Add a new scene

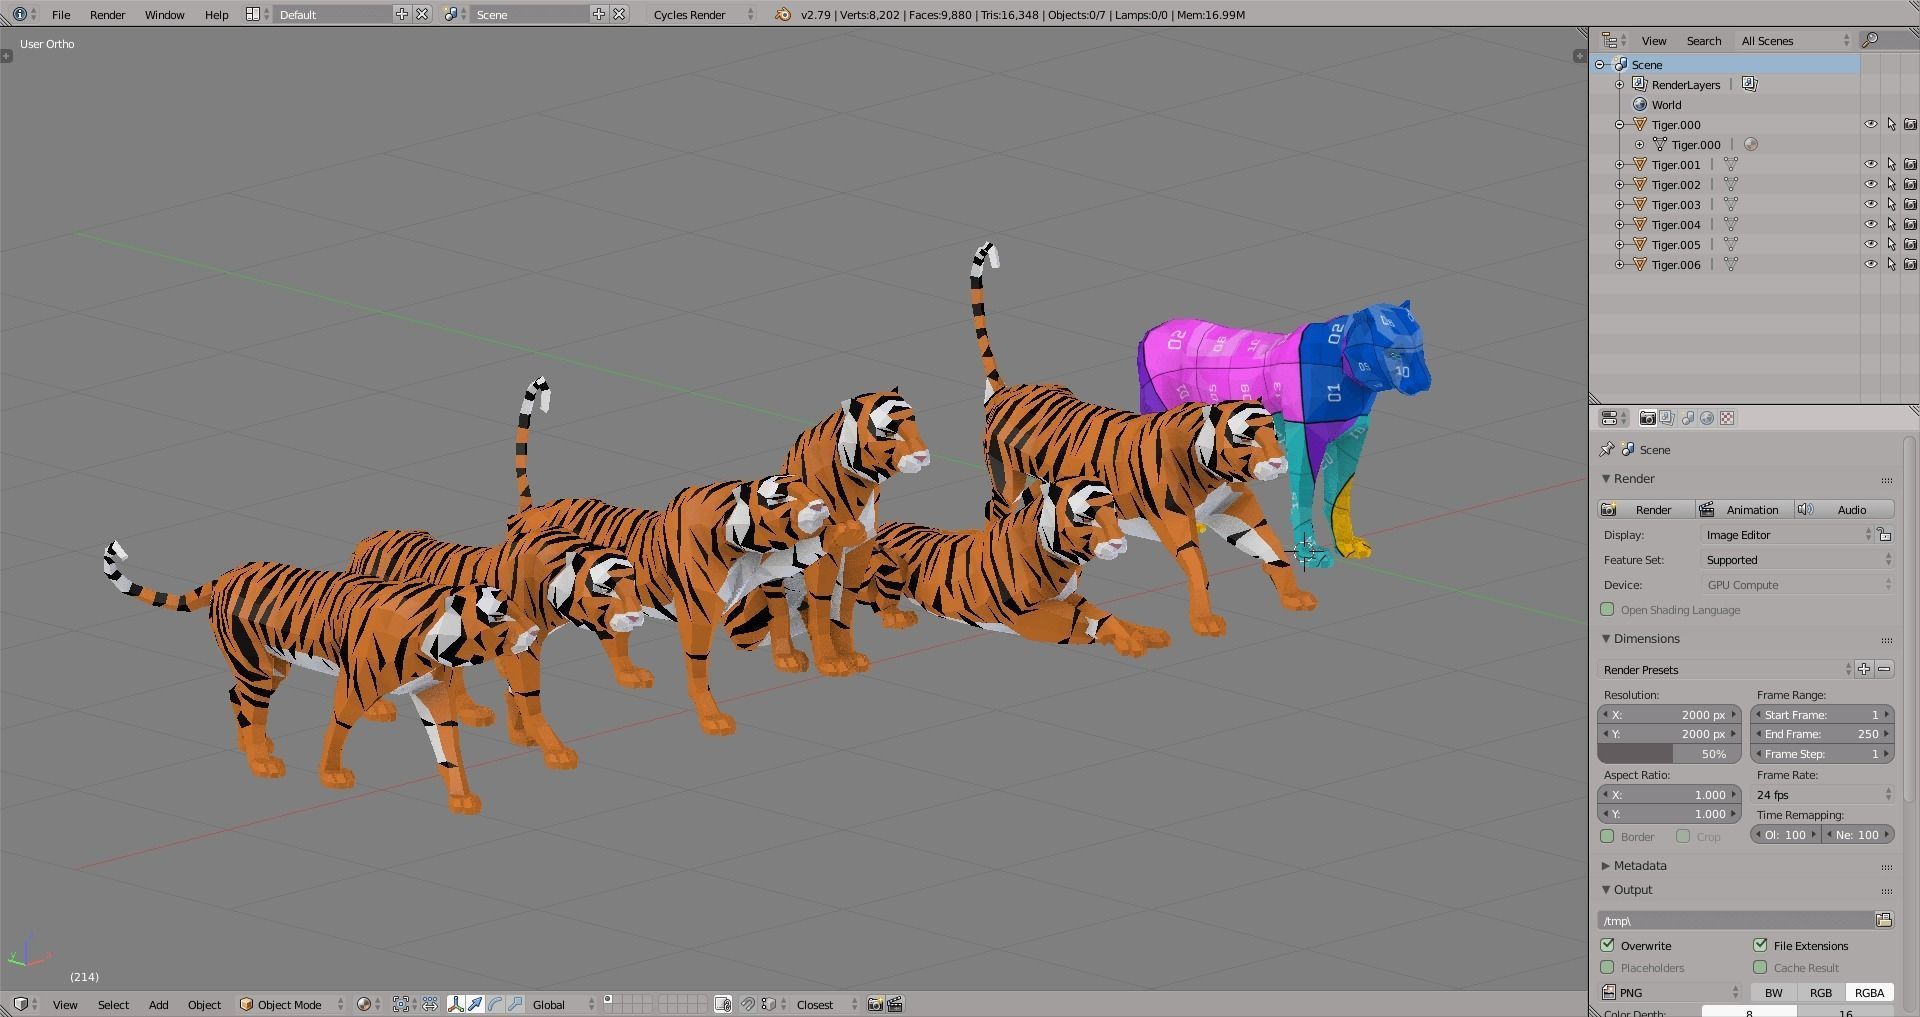point(598,14)
